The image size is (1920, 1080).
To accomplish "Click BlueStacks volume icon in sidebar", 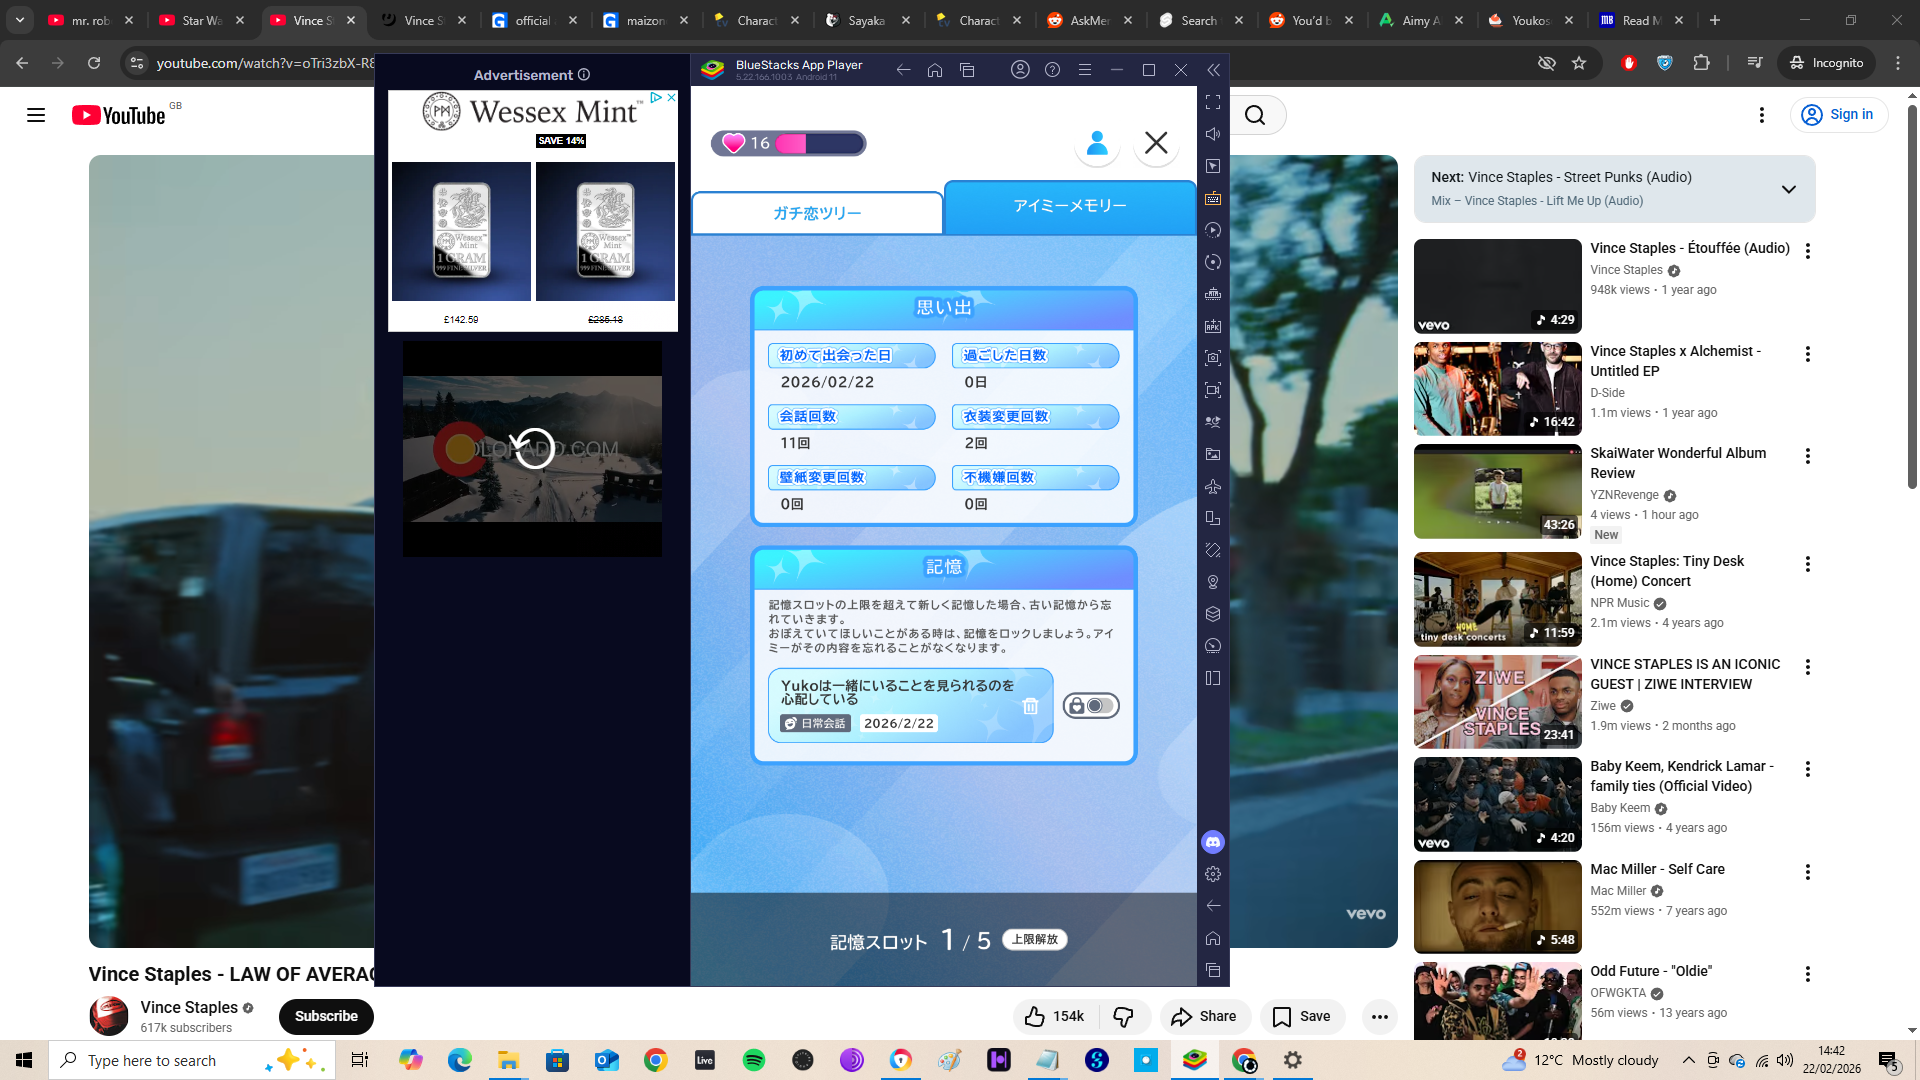I will click(1213, 134).
